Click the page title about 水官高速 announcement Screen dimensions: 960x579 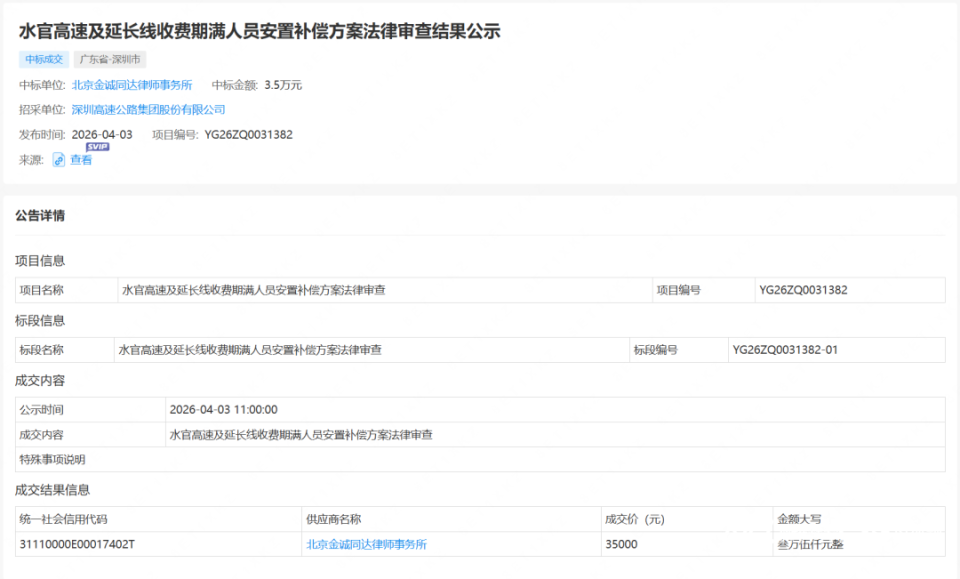[x=260, y=31]
